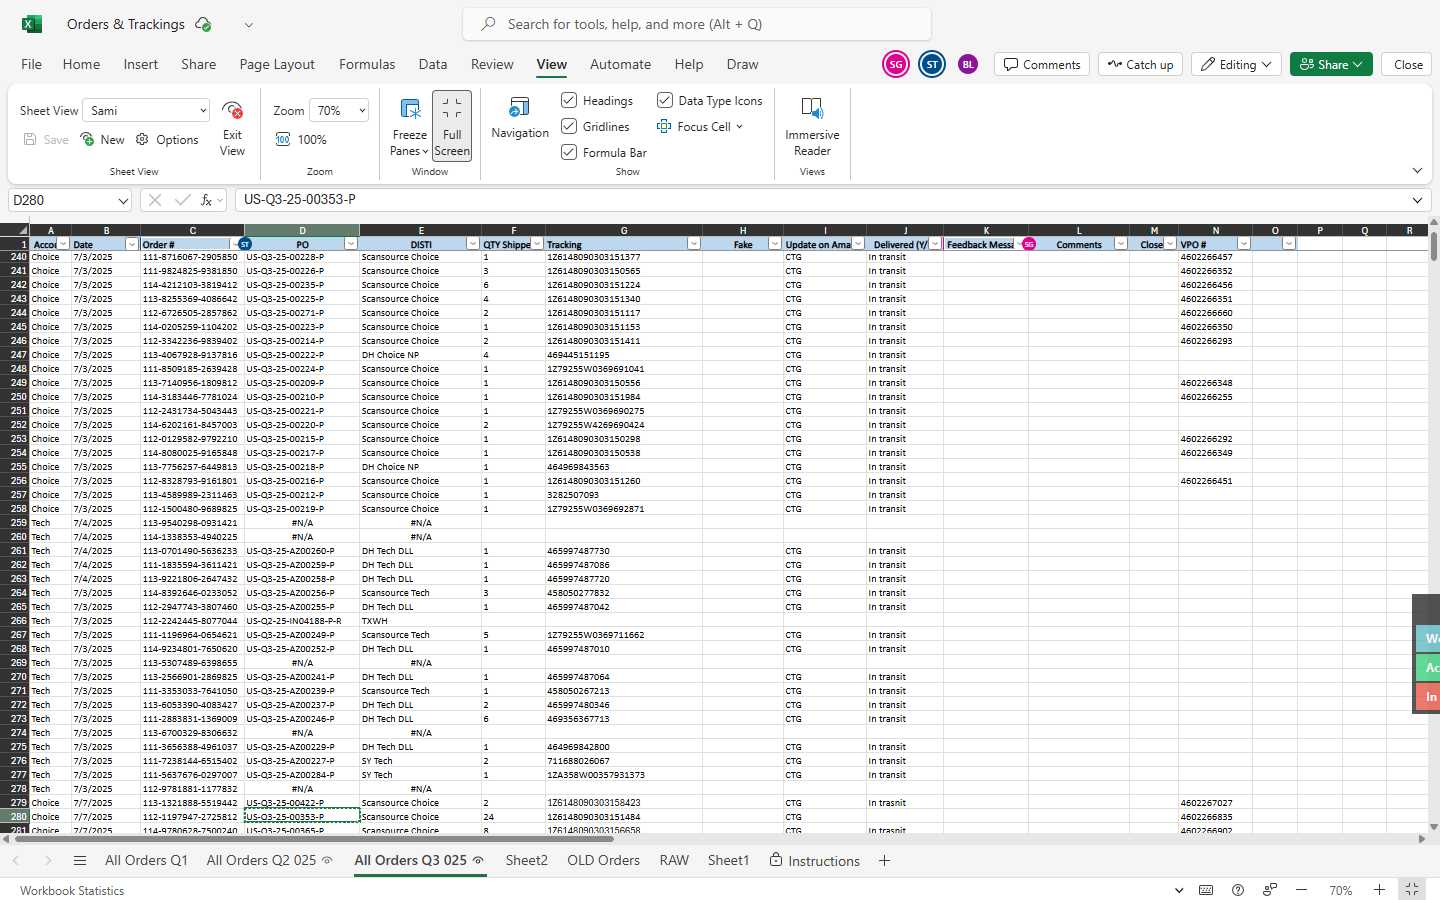Click the cloud saved status icon
This screenshot has height=900, width=1440.
pyautogui.click(x=203, y=24)
